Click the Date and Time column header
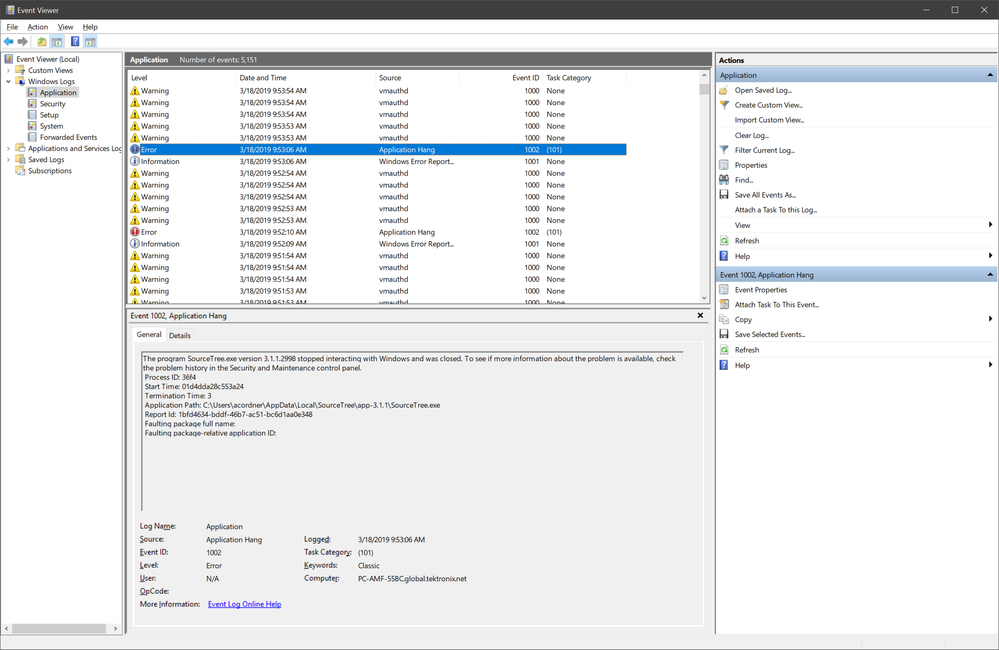The width and height of the screenshot is (999, 650). (x=305, y=78)
